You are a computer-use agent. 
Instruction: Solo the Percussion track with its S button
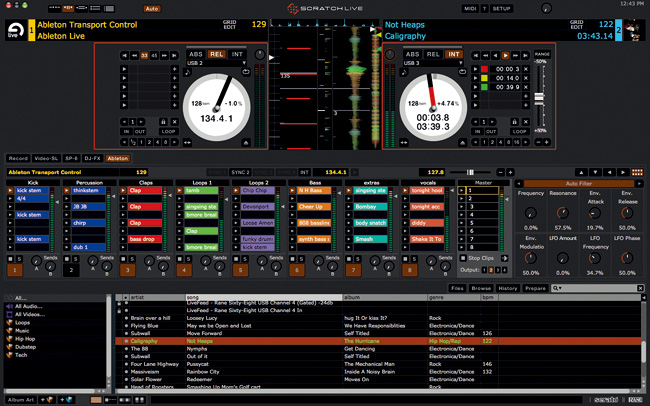tap(75, 259)
